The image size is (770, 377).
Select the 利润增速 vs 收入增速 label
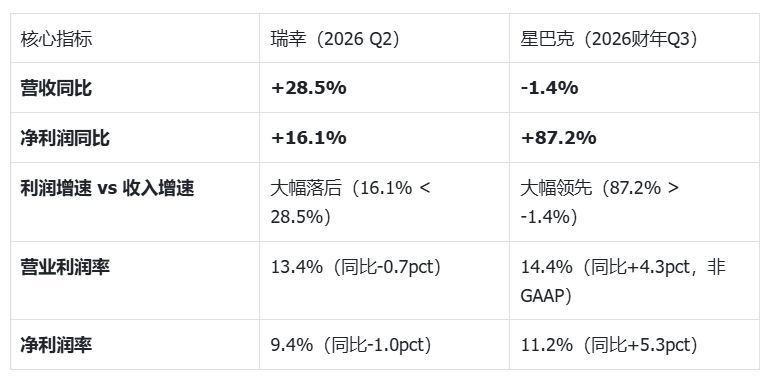click(x=107, y=188)
